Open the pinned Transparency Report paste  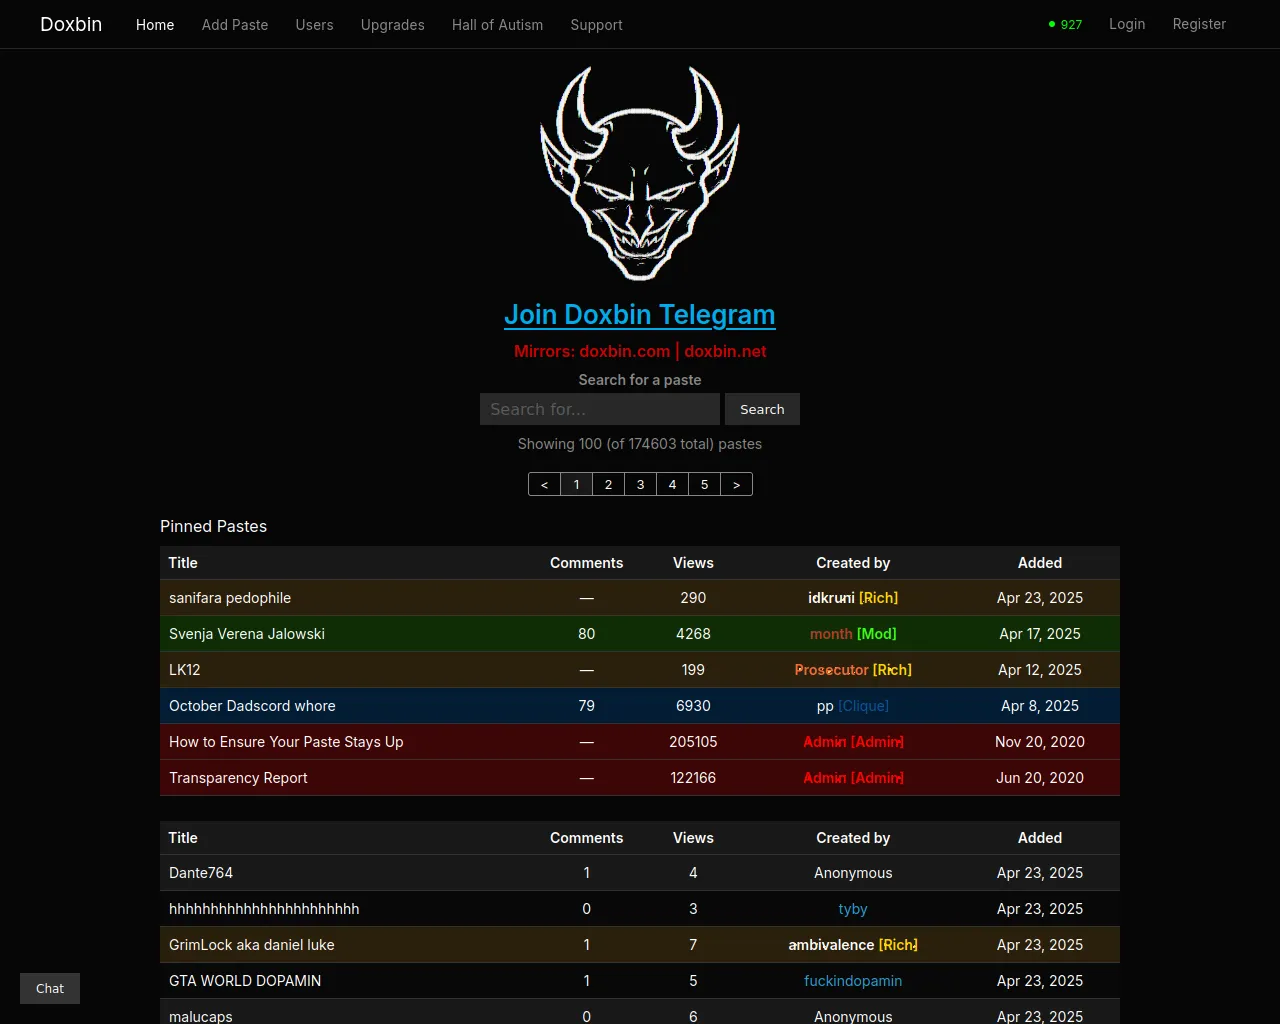238,778
